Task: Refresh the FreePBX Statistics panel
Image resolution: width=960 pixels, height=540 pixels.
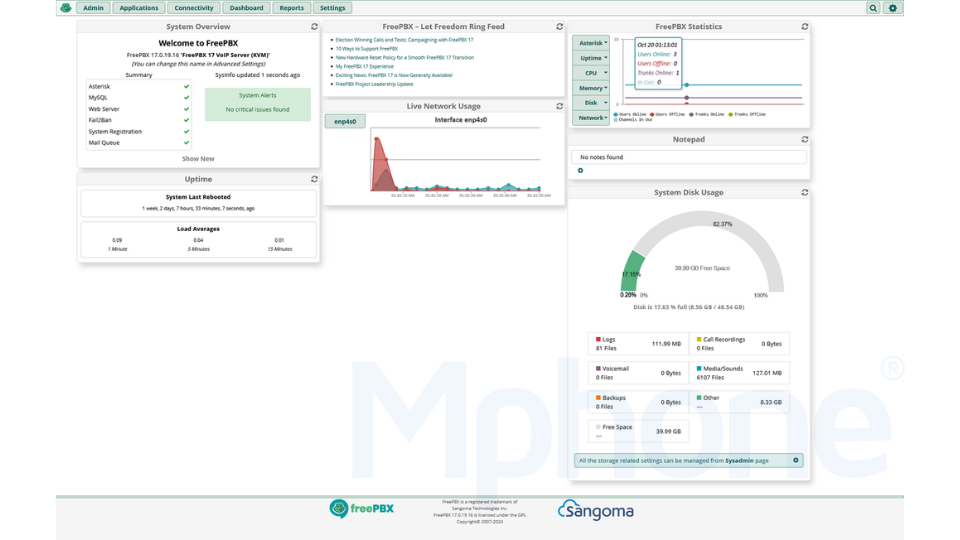Action: coord(804,26)
